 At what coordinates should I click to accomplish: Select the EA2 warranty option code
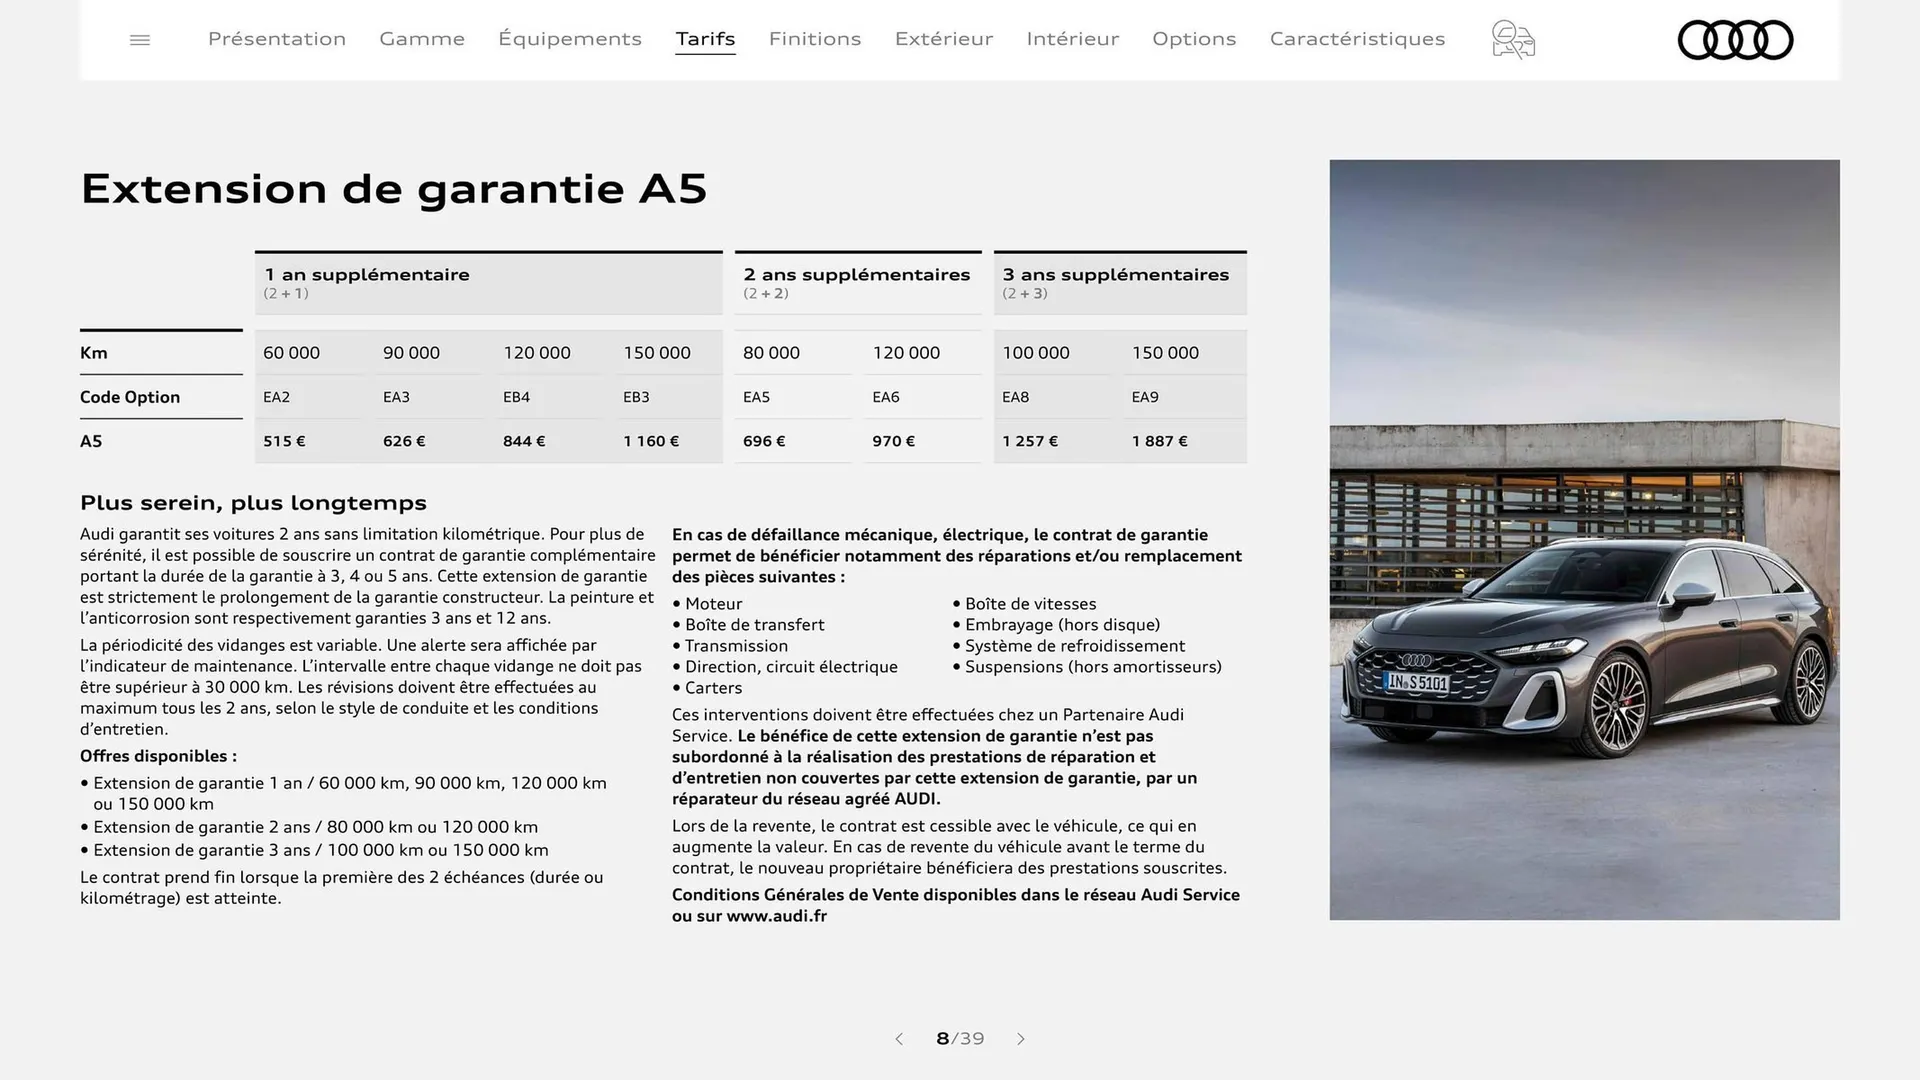tap(274, 397)
